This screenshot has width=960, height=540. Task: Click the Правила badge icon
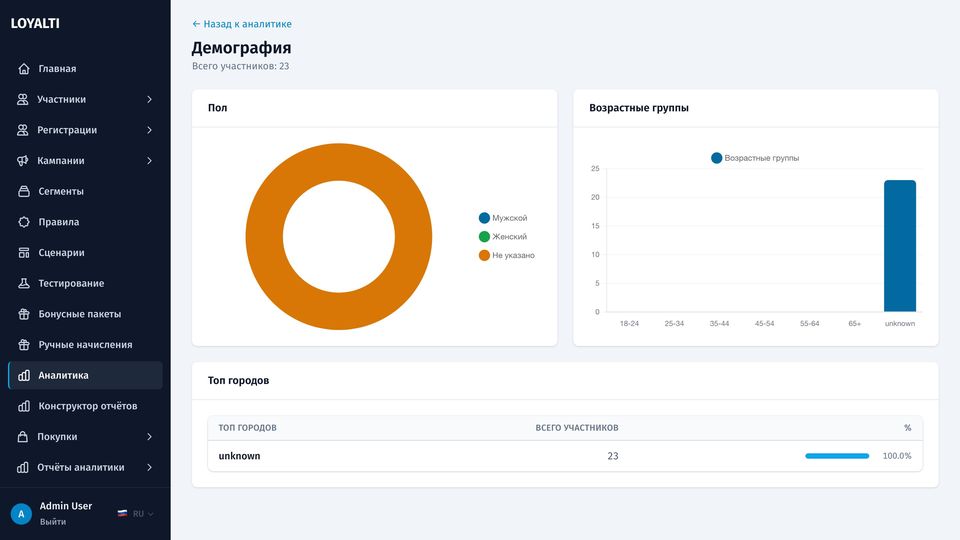pos(24,222)
